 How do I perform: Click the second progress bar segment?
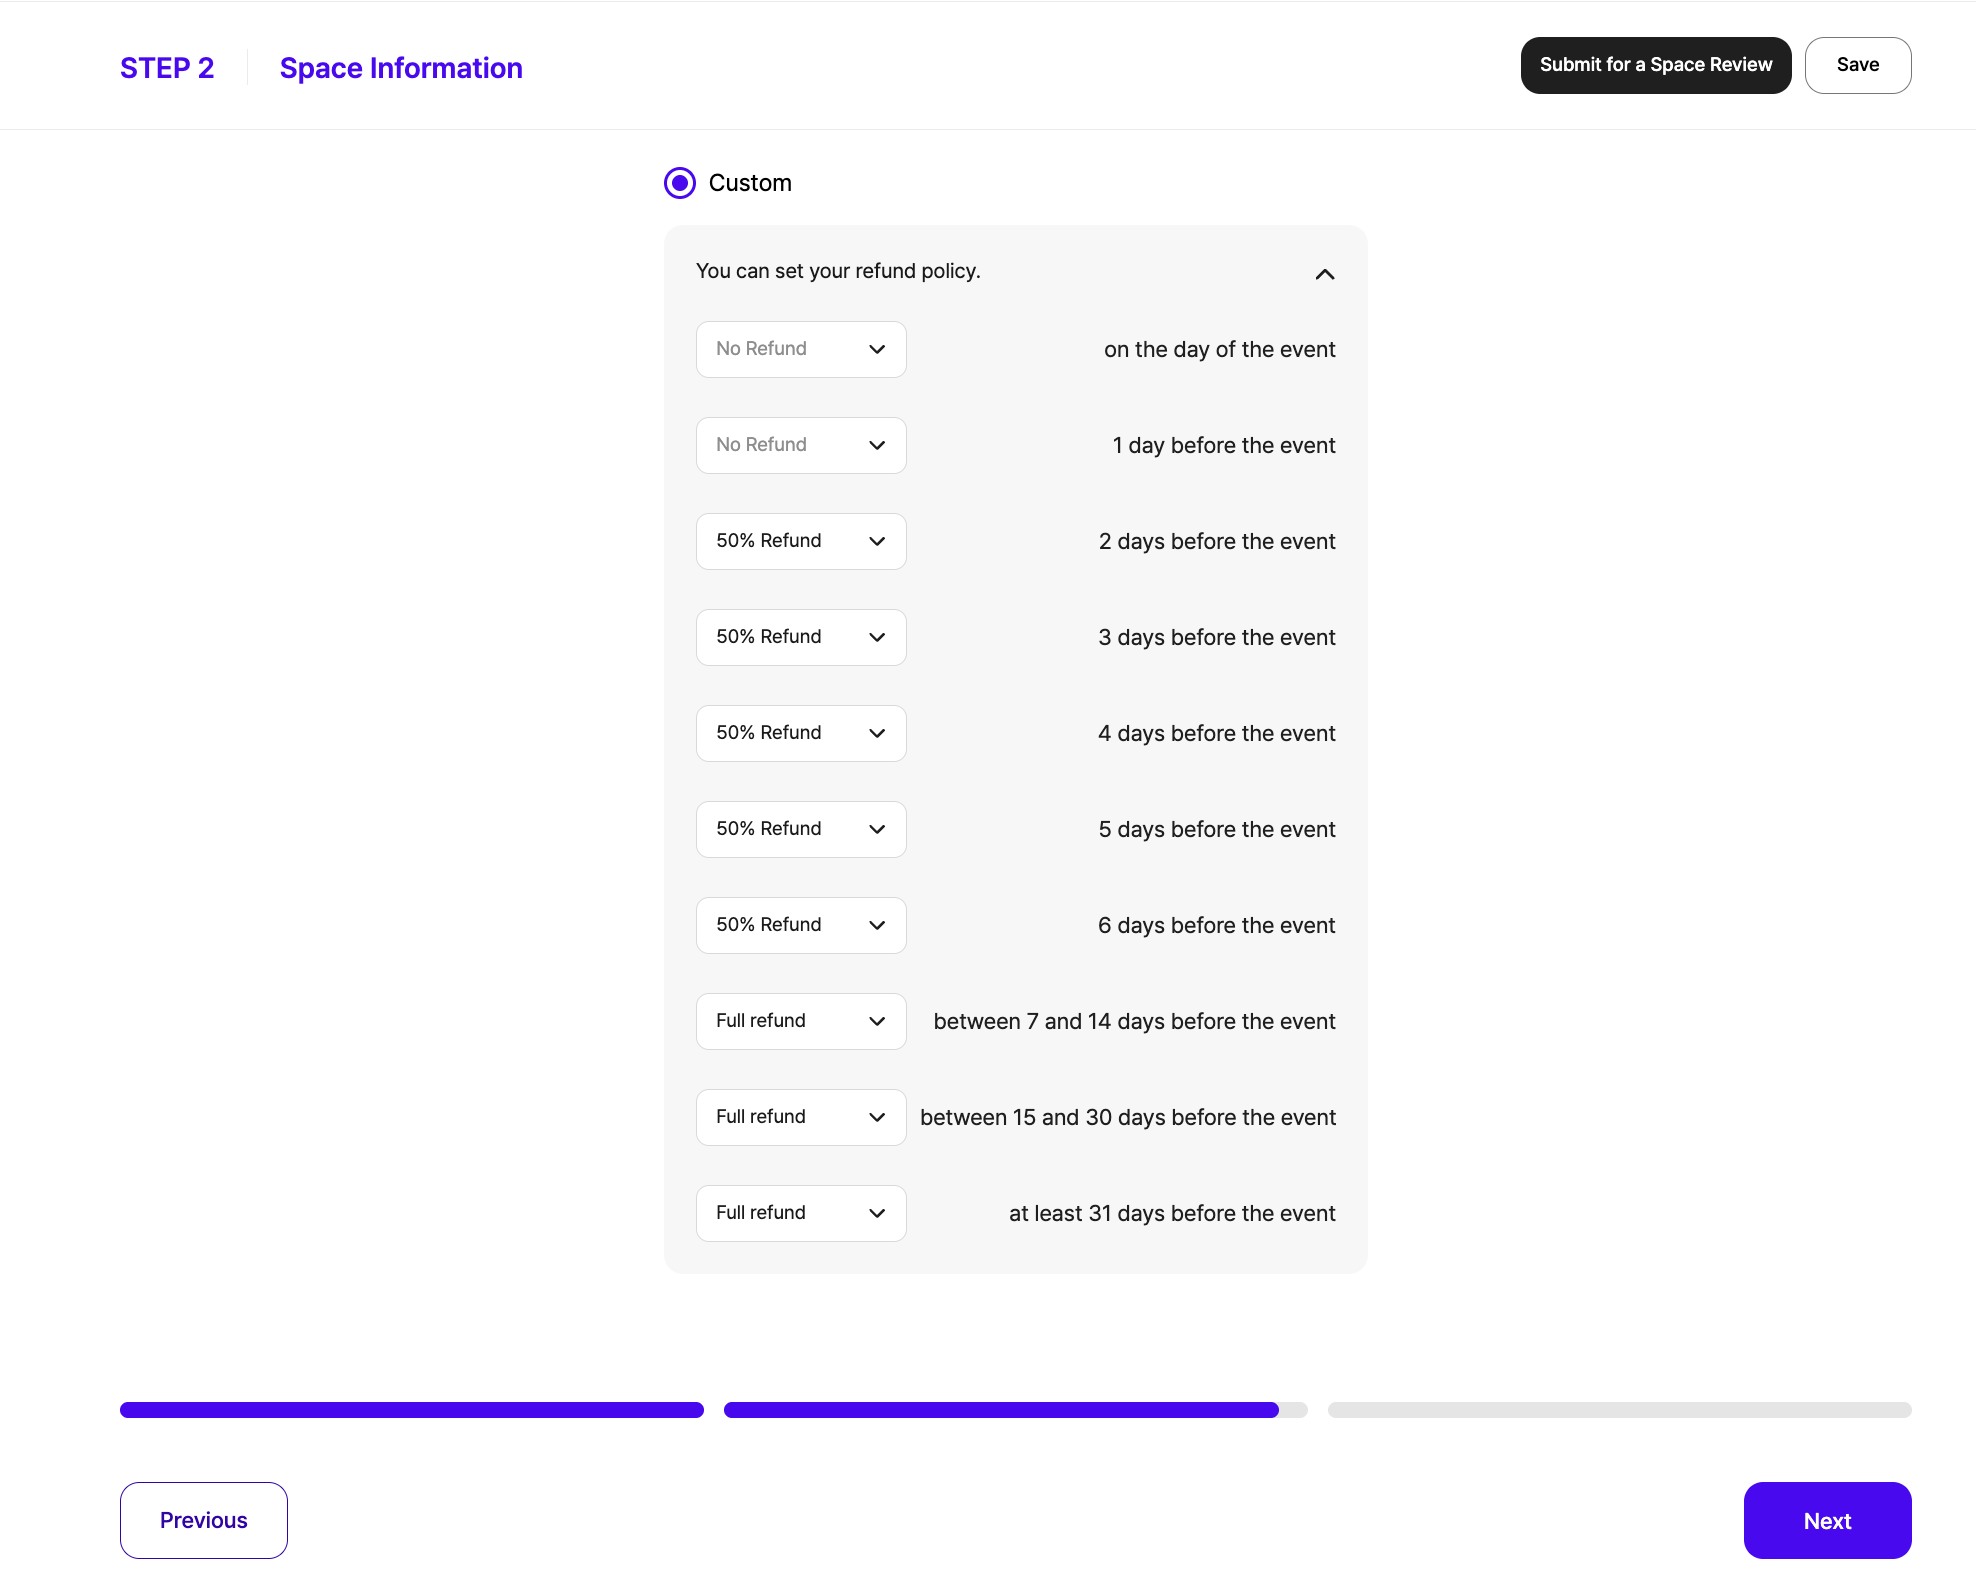(1015, 1410)
